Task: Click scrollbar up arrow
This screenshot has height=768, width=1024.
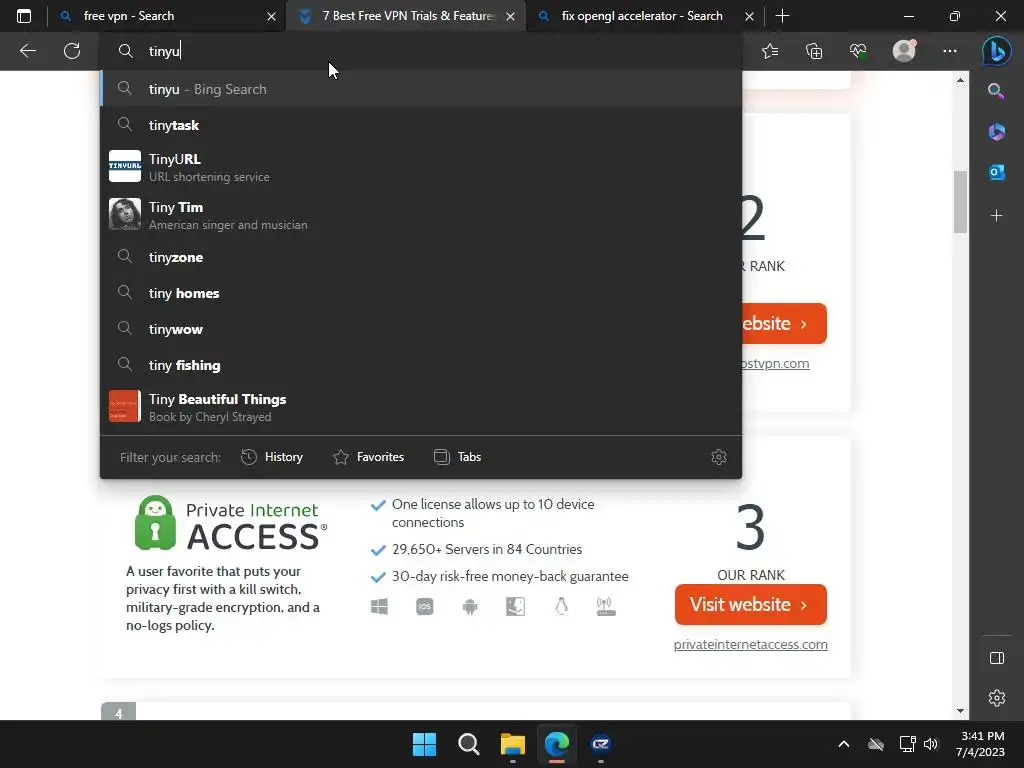Action: pyautogui.click(x=960, y=80)
